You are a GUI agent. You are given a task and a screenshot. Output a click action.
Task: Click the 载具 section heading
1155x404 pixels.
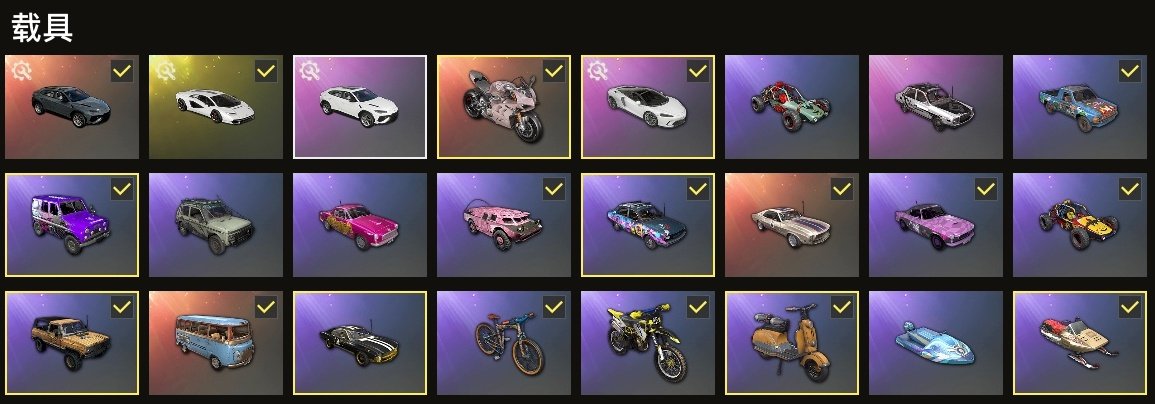coord(42,28)
